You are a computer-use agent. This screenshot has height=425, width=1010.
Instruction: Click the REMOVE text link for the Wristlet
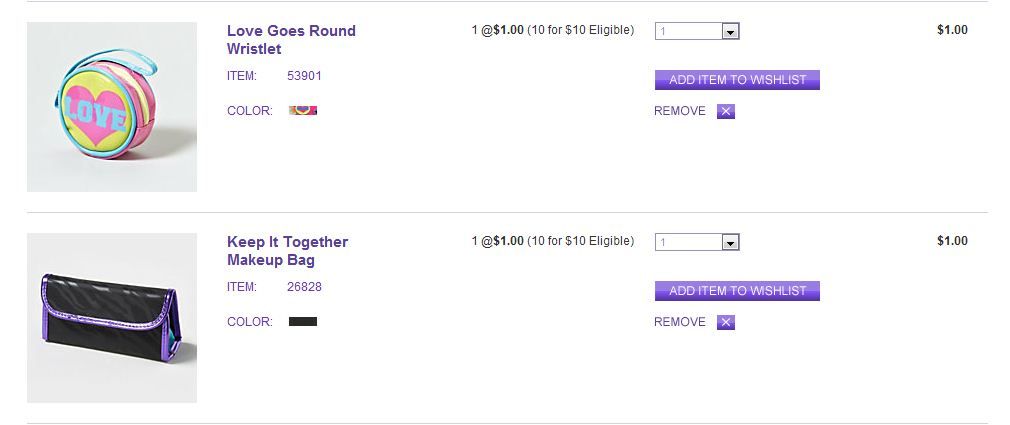pyautogui.click(x=680, y=111)
